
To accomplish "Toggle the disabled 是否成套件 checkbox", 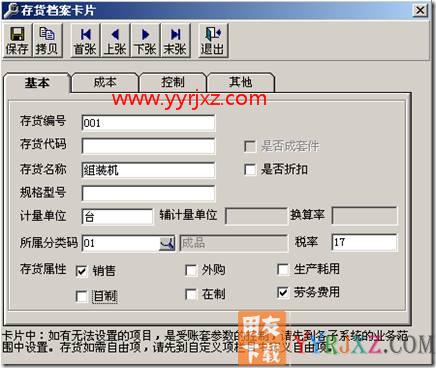I will coord(250,146).
